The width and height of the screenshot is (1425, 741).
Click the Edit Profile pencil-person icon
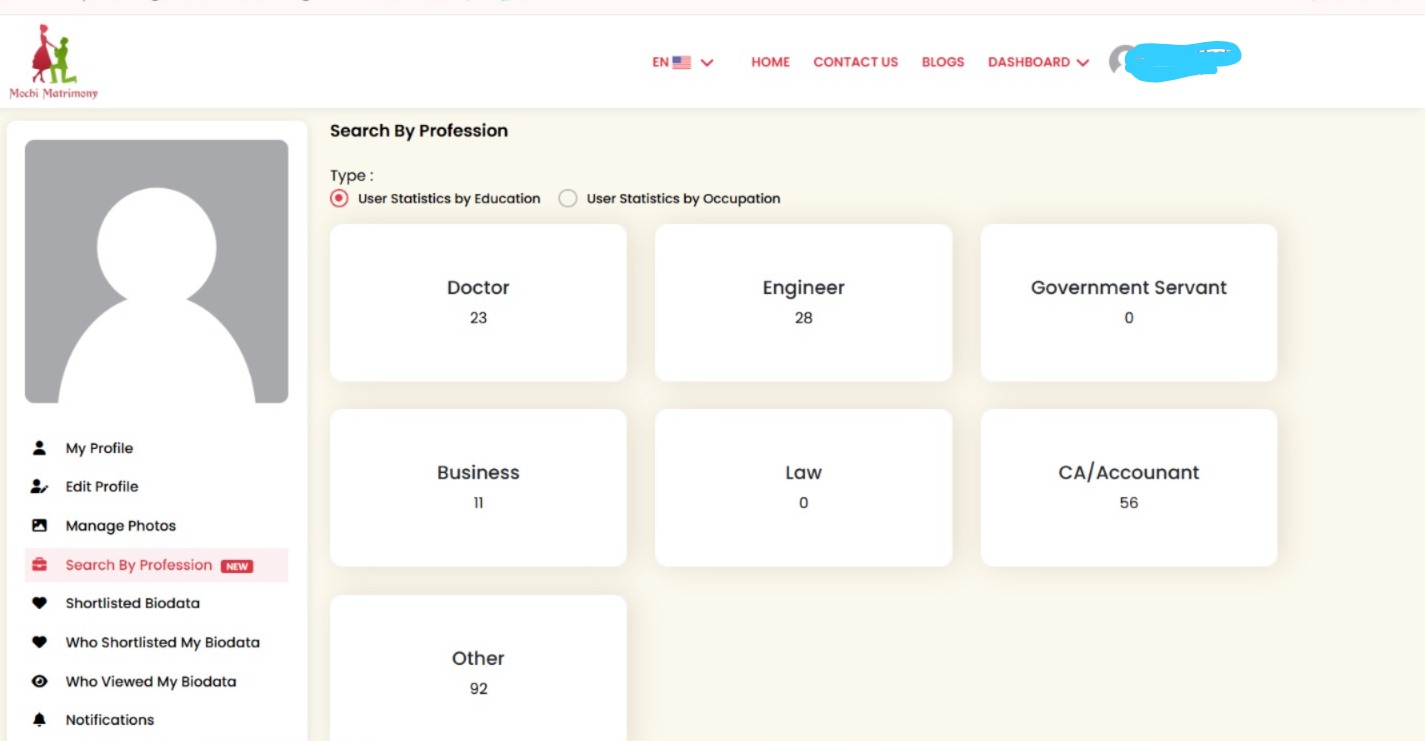point(40,487)
